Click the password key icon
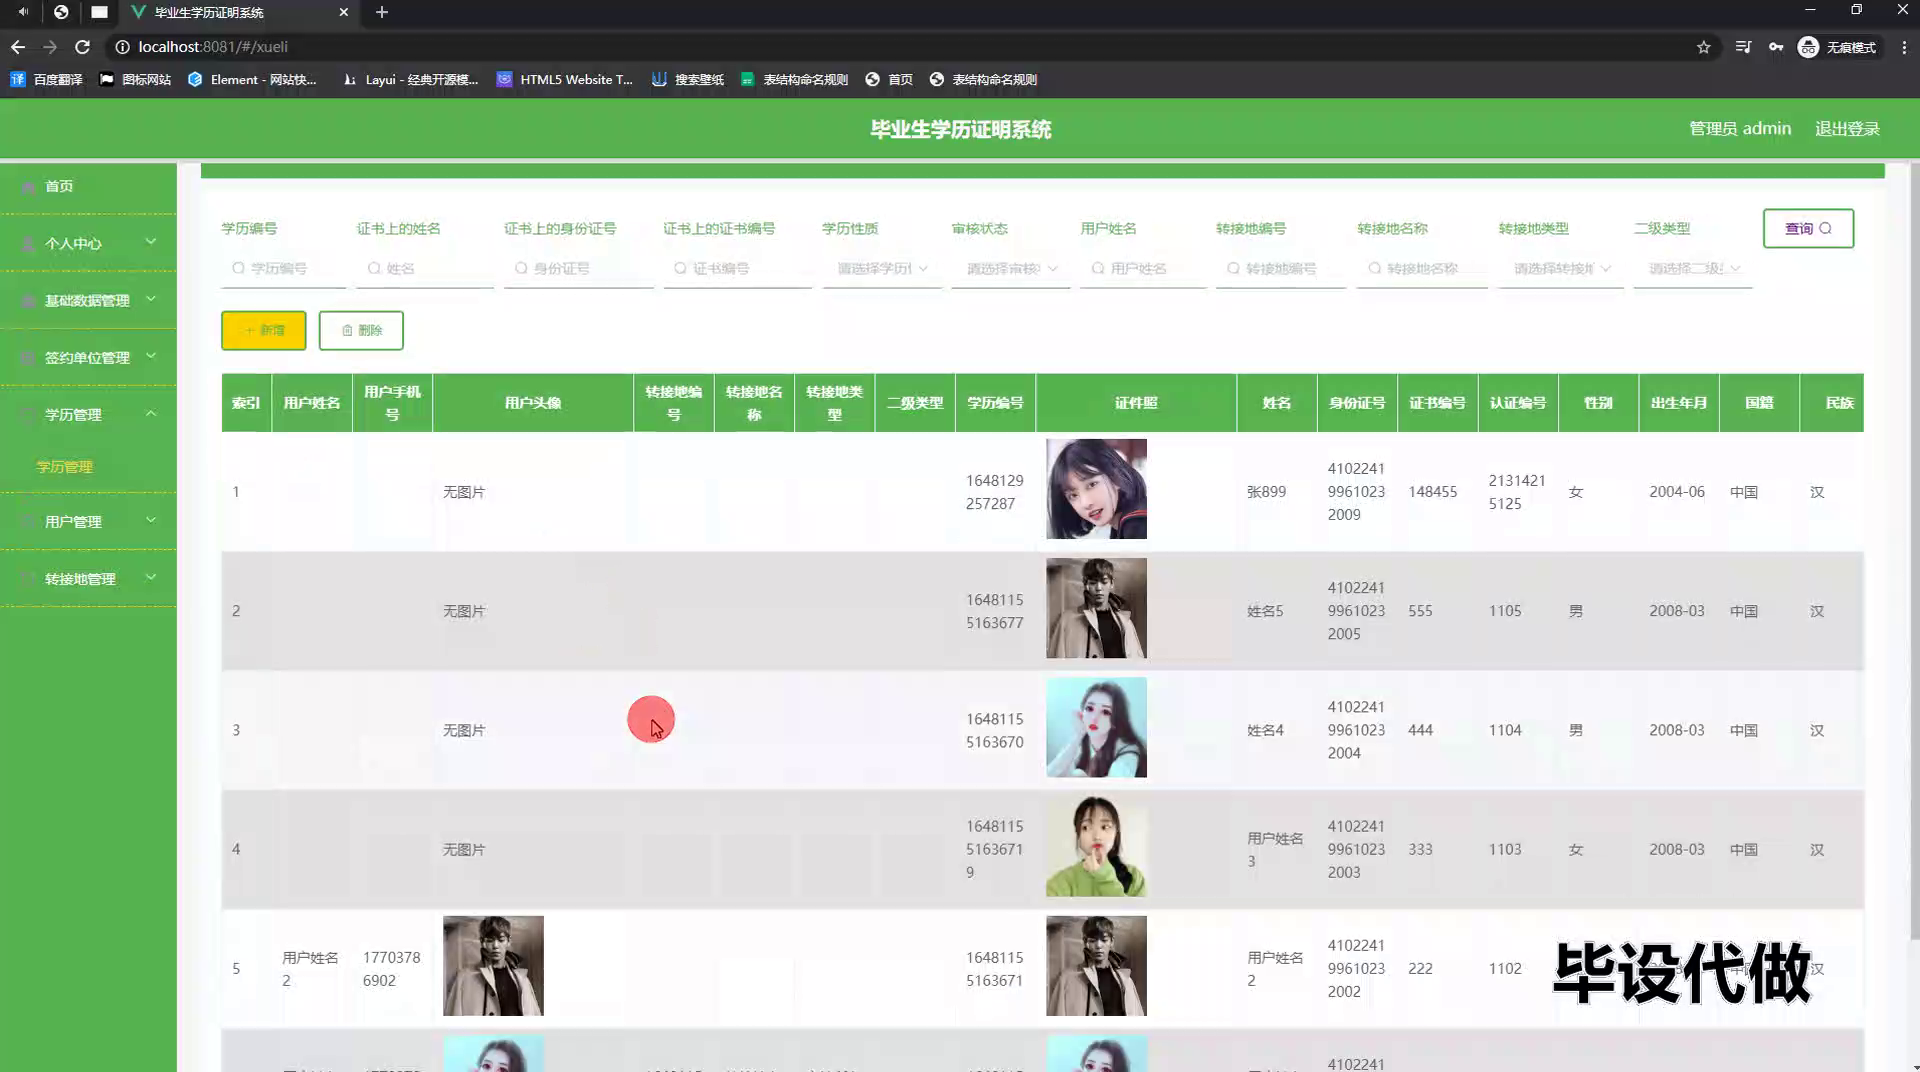The height and width of the screenshot is (1072, 1920). (1776, 47)
